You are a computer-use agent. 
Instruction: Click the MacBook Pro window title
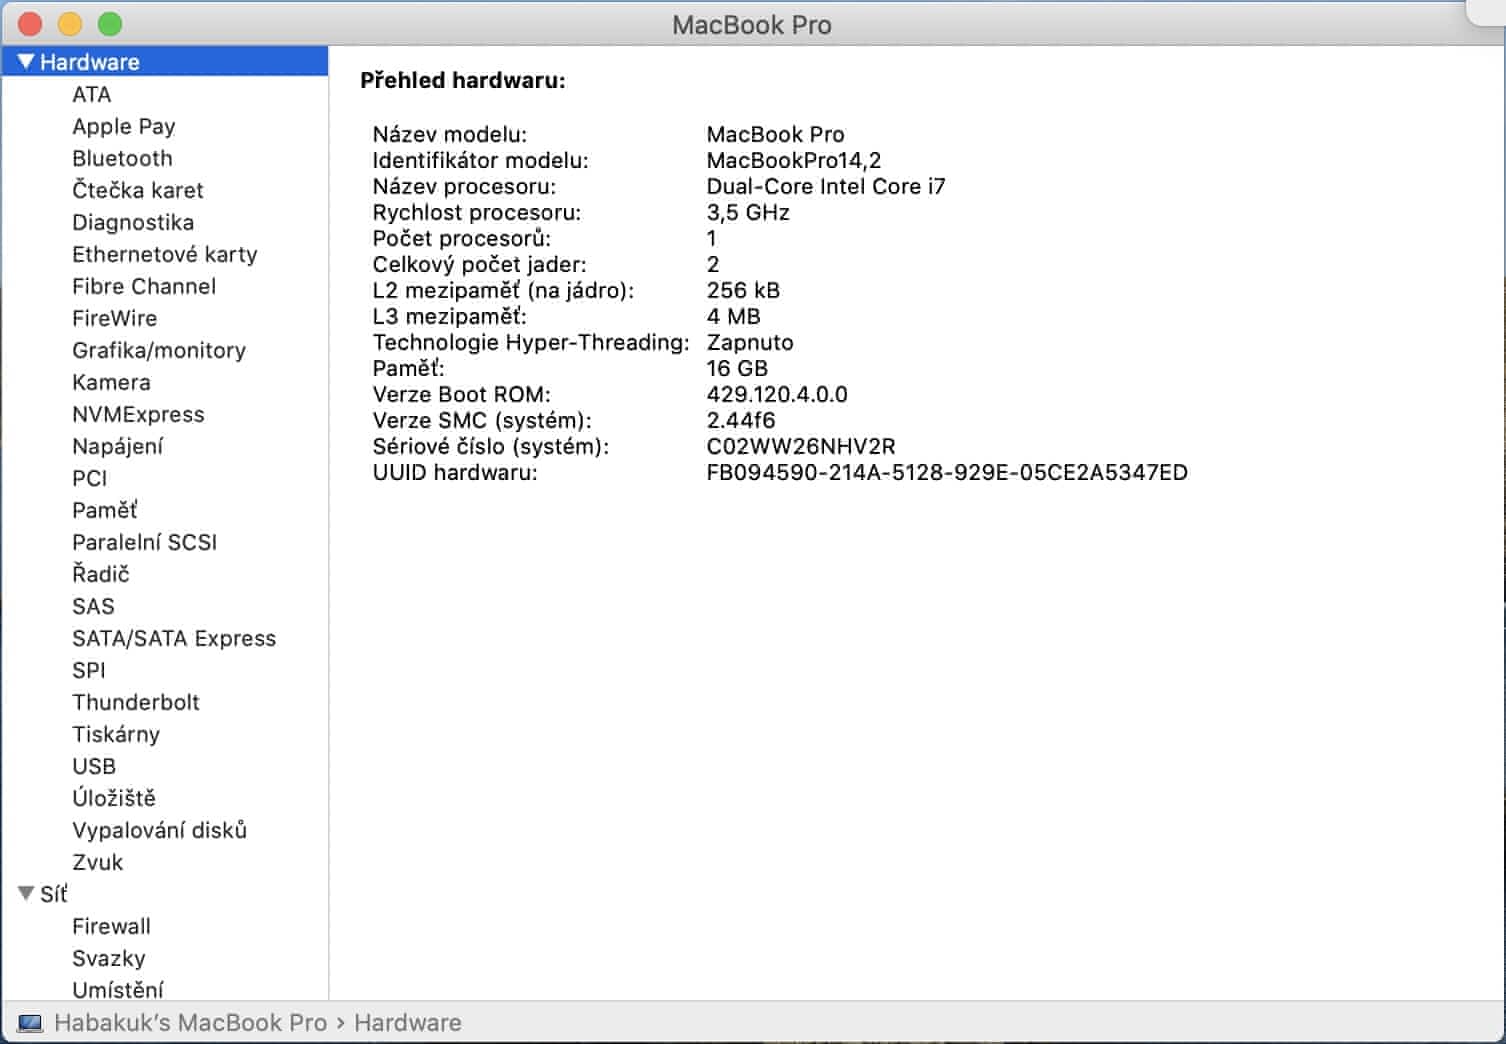(x=752, y=25)
